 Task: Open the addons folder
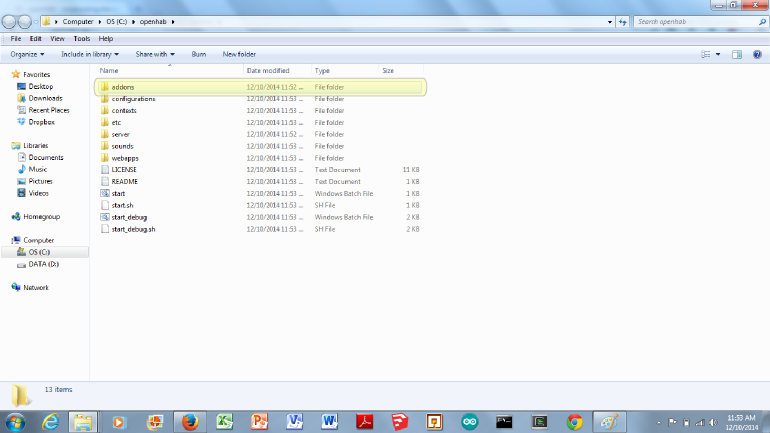pyautogui.click(x=260, y=87)
